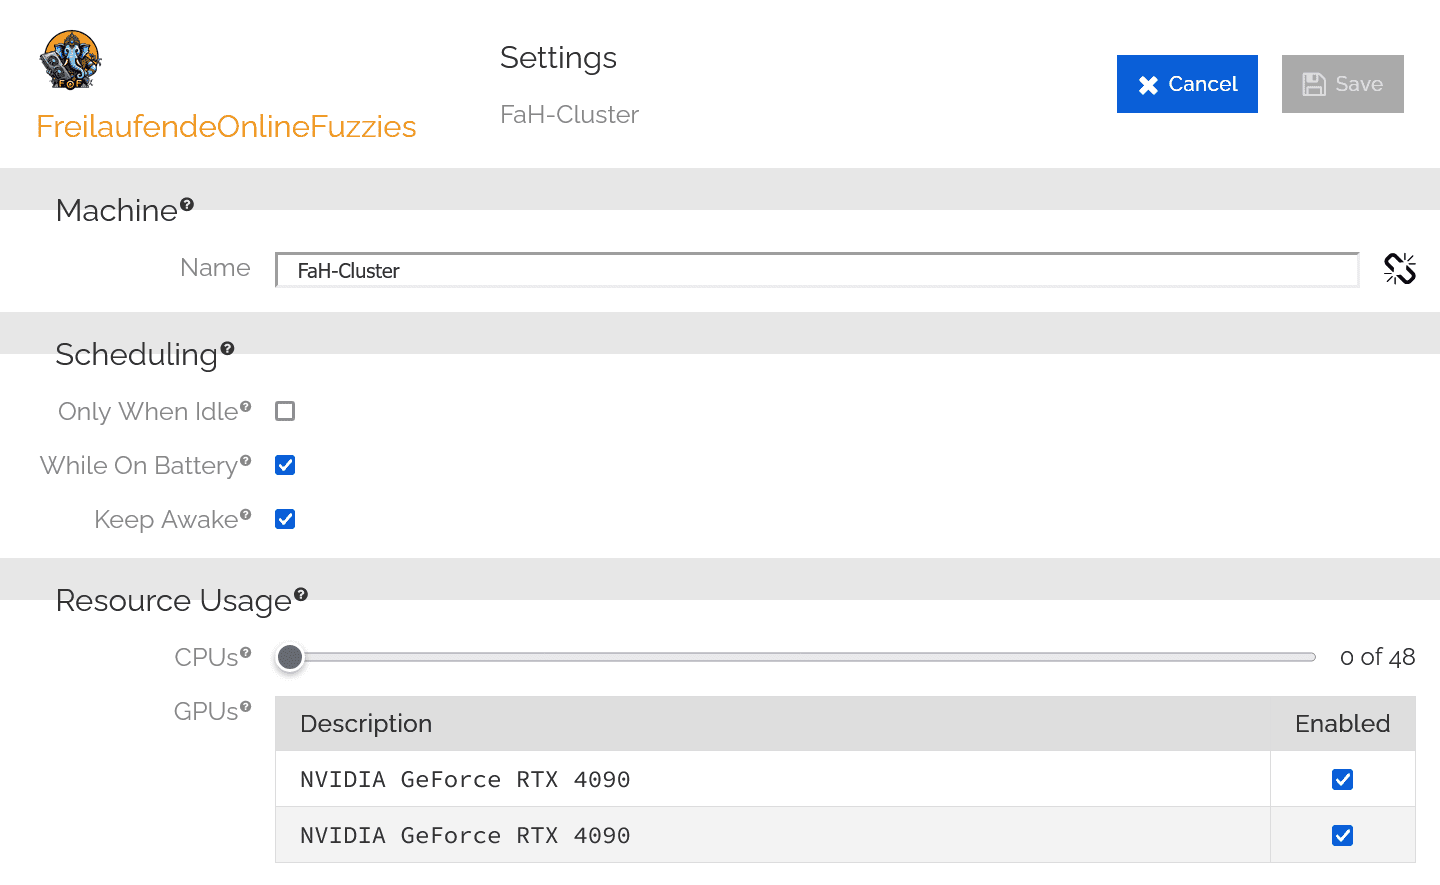Screen dimensions: 1440x885
Task: Click the unlink machine icon
Action: [1400, 268]
